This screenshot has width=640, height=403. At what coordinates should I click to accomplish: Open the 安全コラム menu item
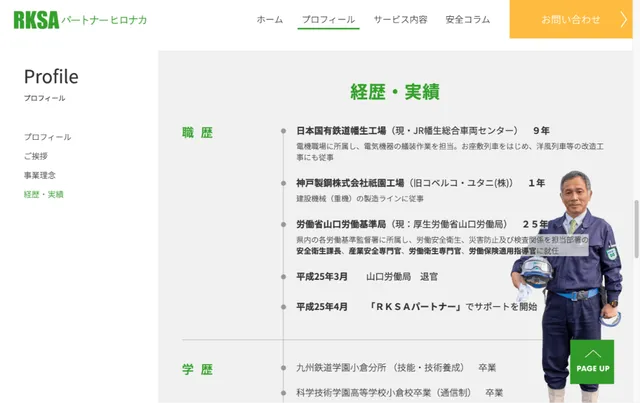[468, 19]
